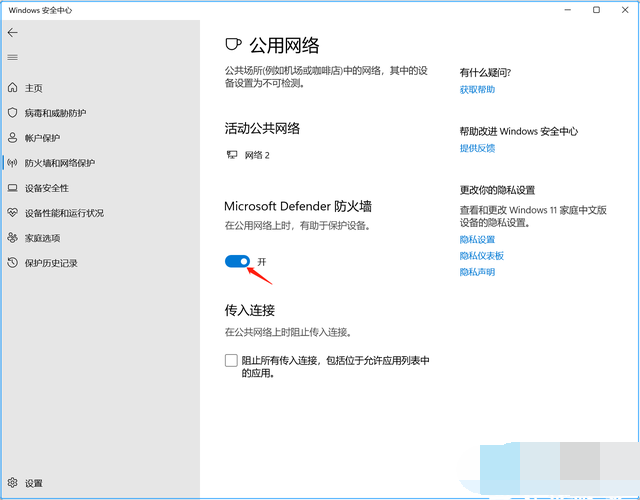Open 帐户保护 person icon
The image size is (640, 500).
(x=13, y=138)
